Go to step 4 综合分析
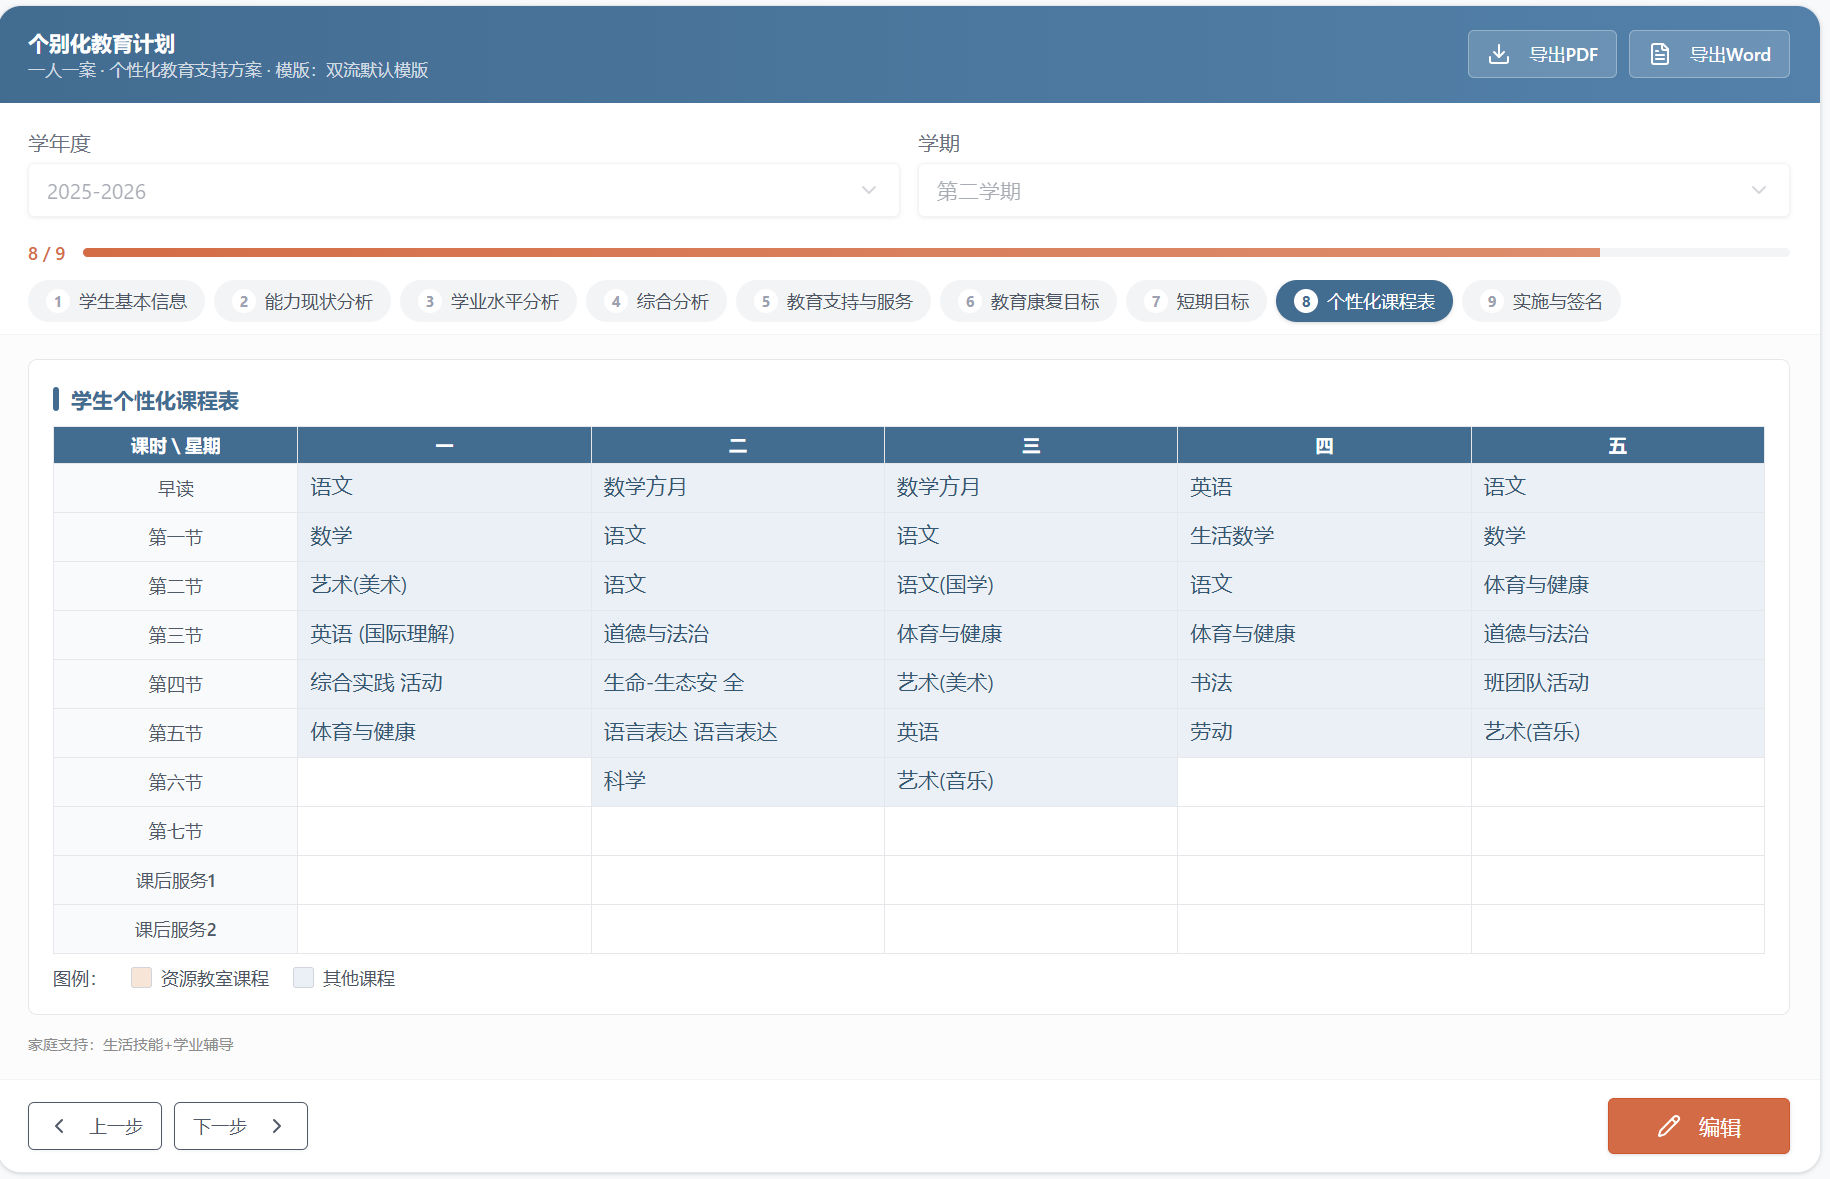 [656, 301]
